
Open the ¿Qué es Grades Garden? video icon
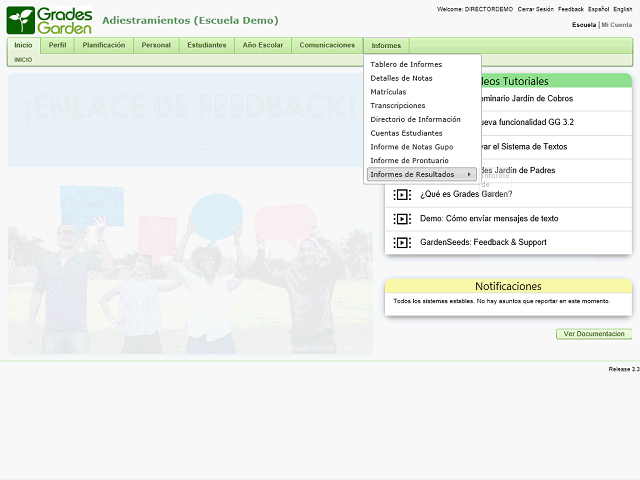point(402,195)
